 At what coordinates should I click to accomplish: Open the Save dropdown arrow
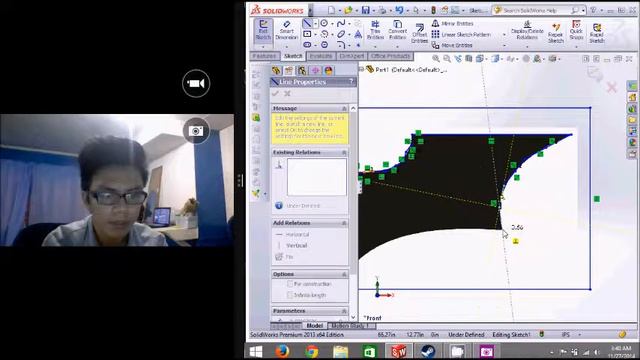point(373,10)
